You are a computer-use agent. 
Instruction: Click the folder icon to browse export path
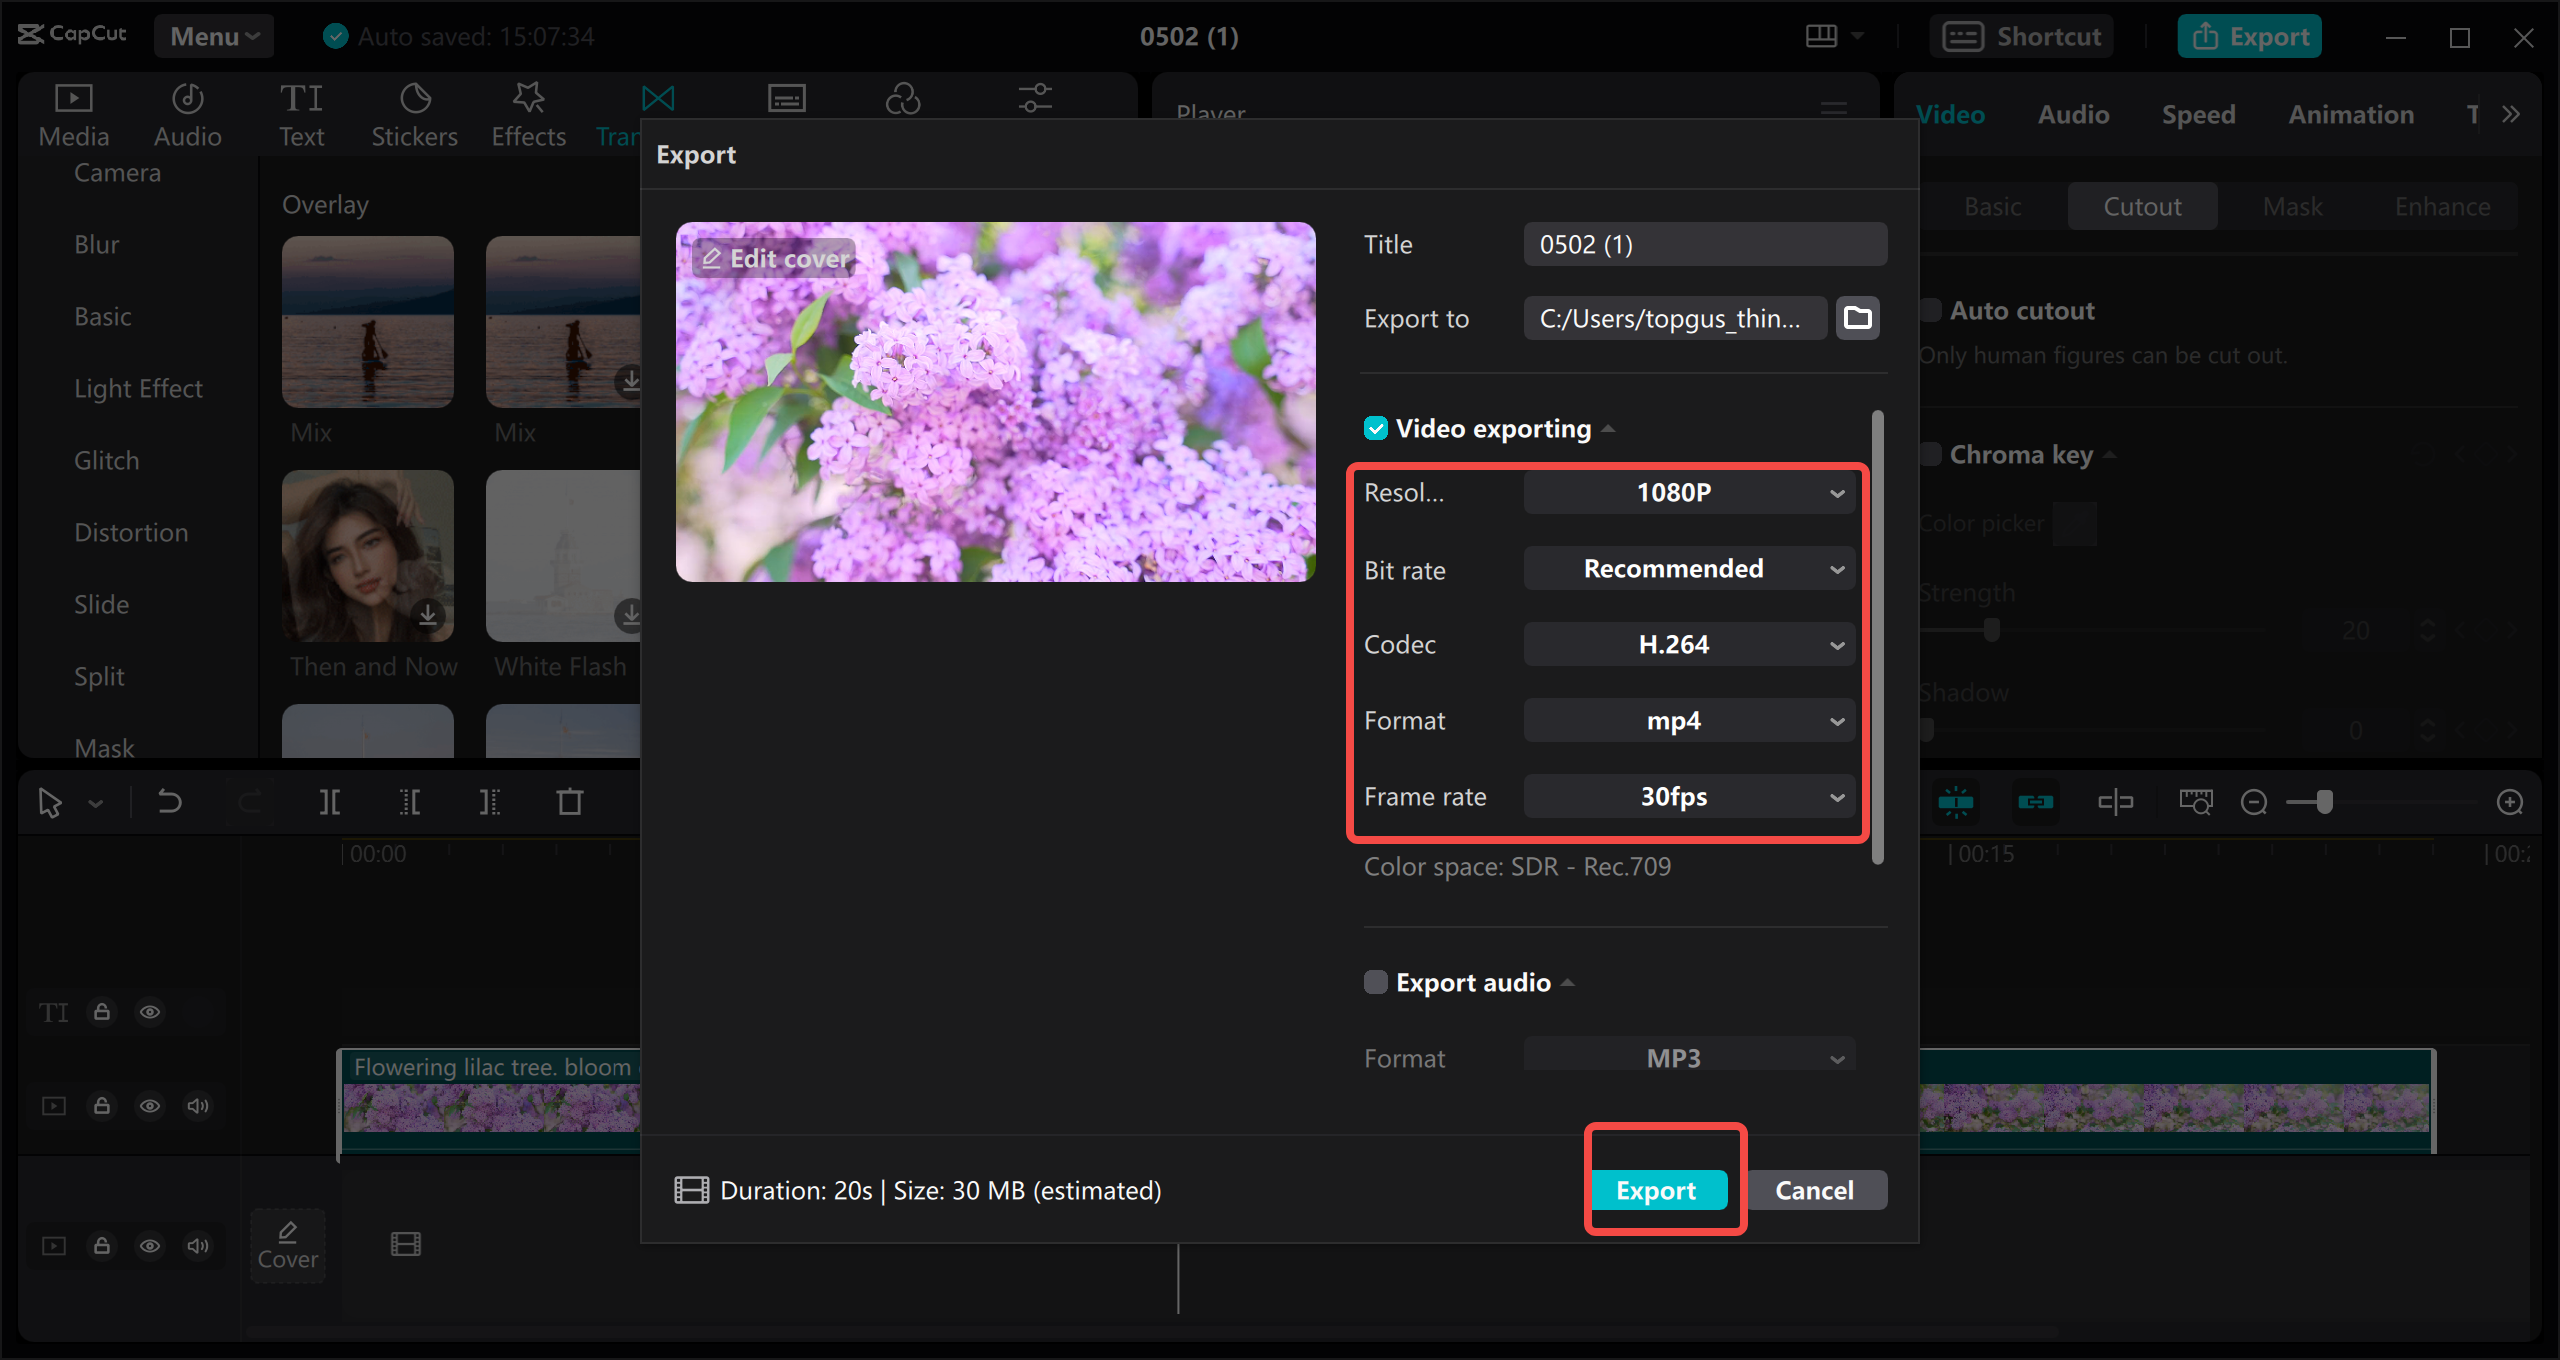[x=1858, y=318]
